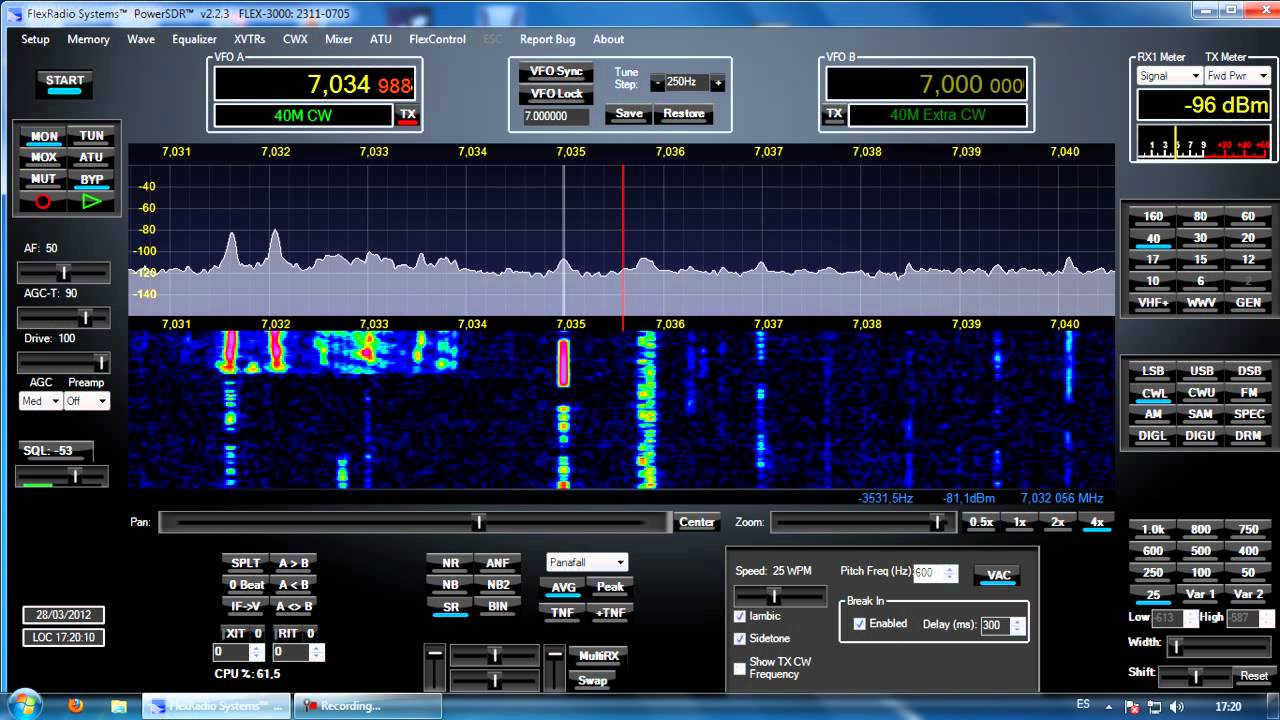Launch Firefox from the taskbar

(x=76, y=706)
